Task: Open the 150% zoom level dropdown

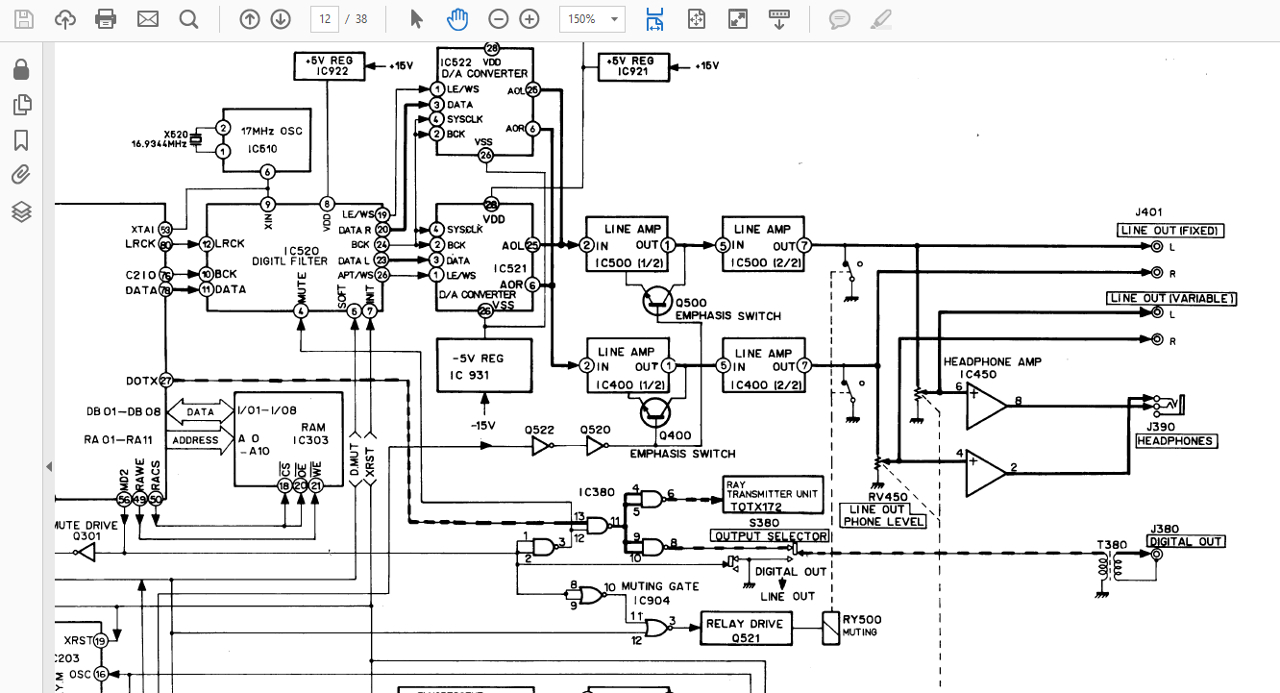Action: [592, 19]
